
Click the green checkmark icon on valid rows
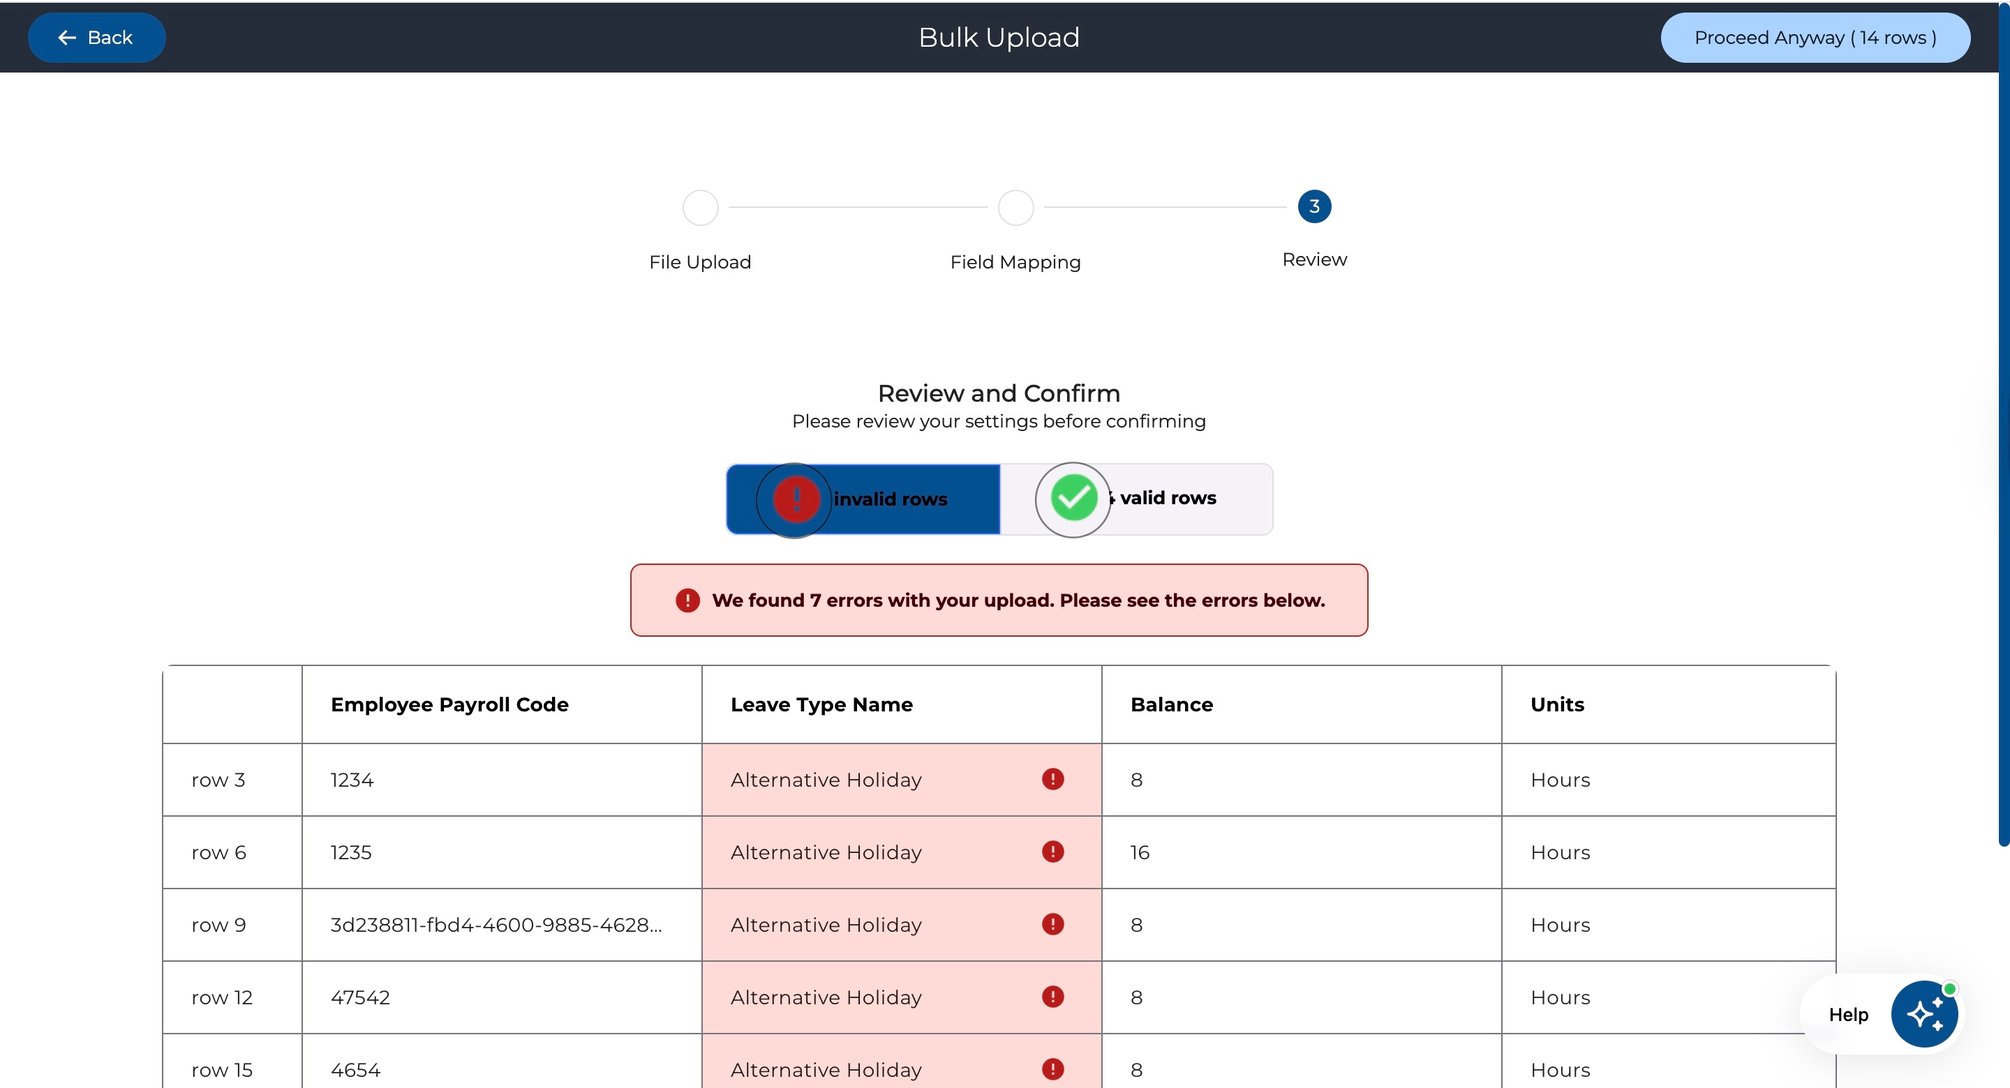click(1074, 498)
